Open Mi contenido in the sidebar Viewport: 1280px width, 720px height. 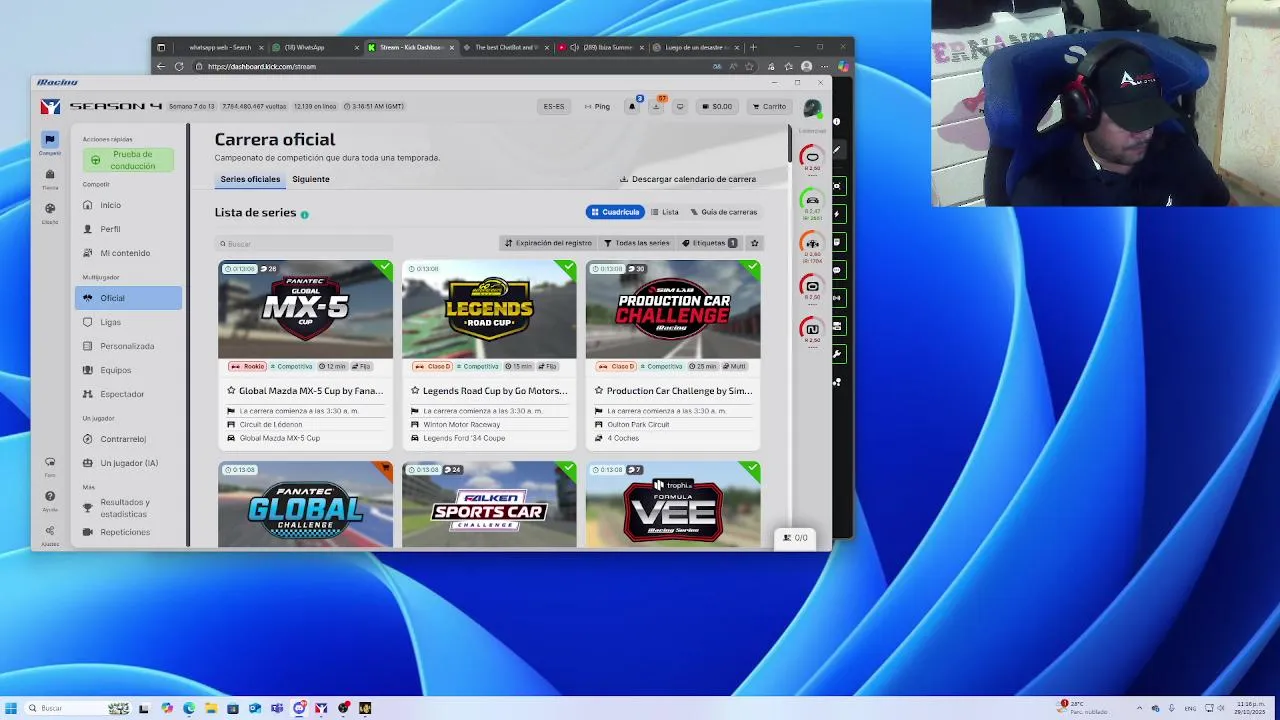click(x=128, y=253)
